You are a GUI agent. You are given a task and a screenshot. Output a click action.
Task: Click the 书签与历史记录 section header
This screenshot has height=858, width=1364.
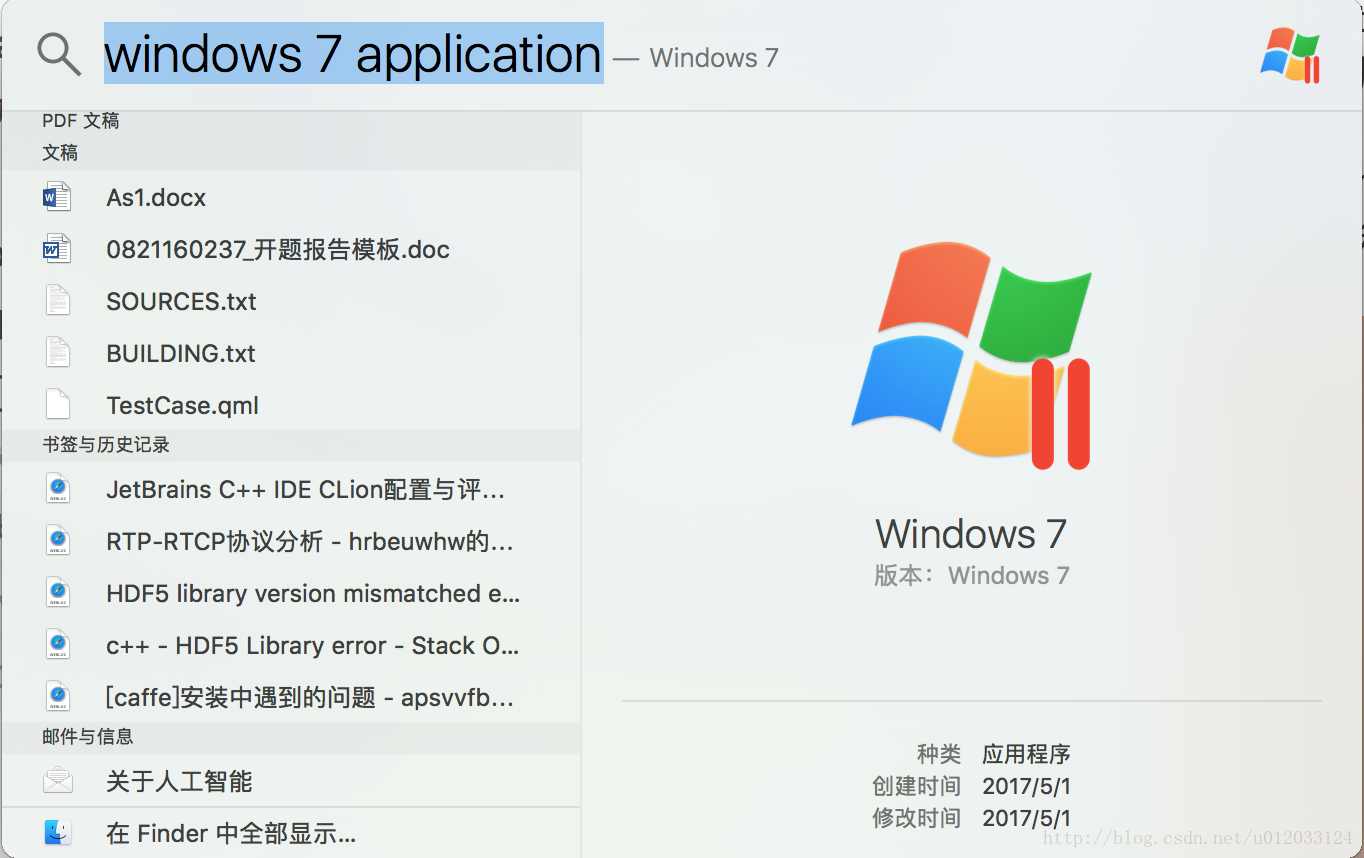106,445
